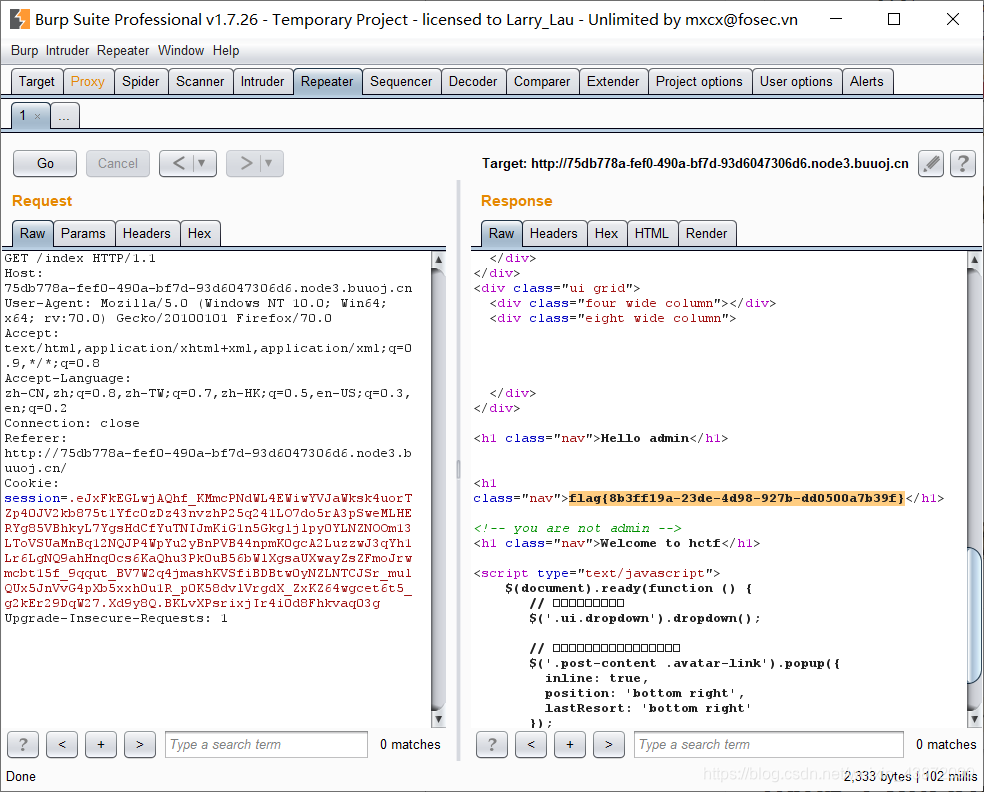Switch to the Comparer tab

(542, 82)
